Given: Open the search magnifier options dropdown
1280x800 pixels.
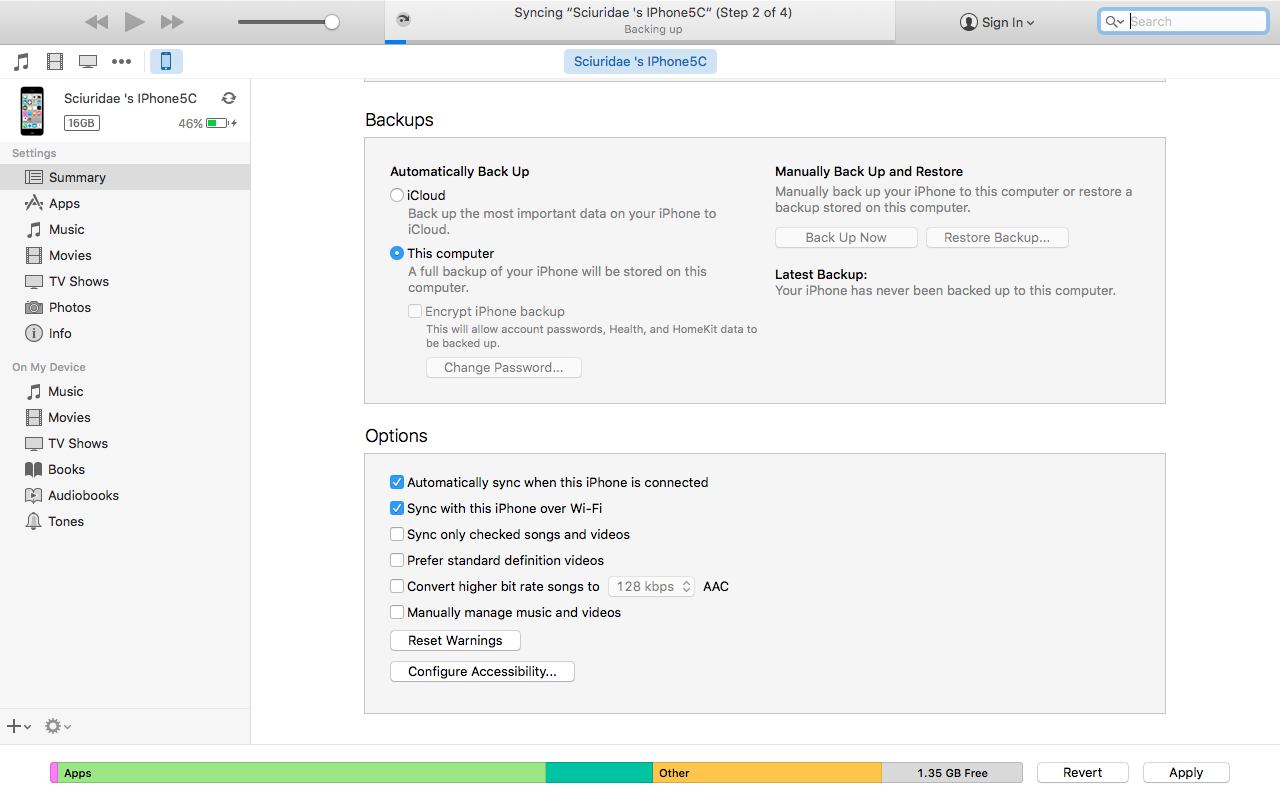Looking at the screenshot, I should click(x=1115, y=21).
